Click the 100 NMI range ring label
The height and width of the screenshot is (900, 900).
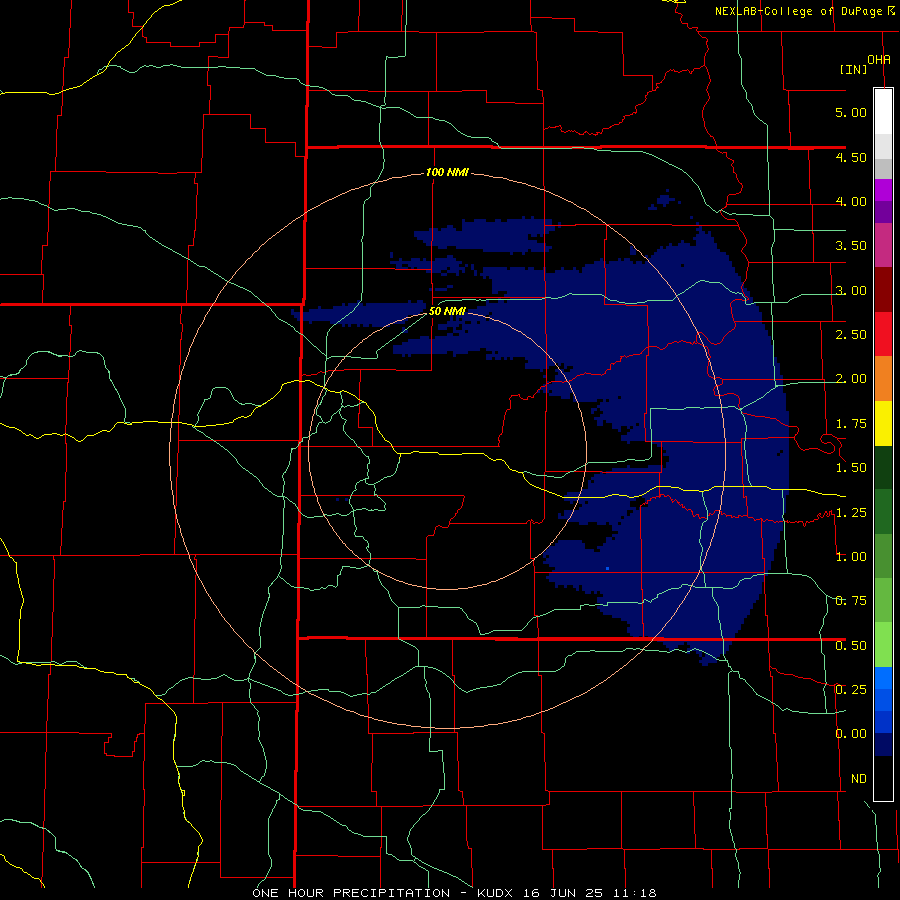pyautogui.click(x=447, y=172)
